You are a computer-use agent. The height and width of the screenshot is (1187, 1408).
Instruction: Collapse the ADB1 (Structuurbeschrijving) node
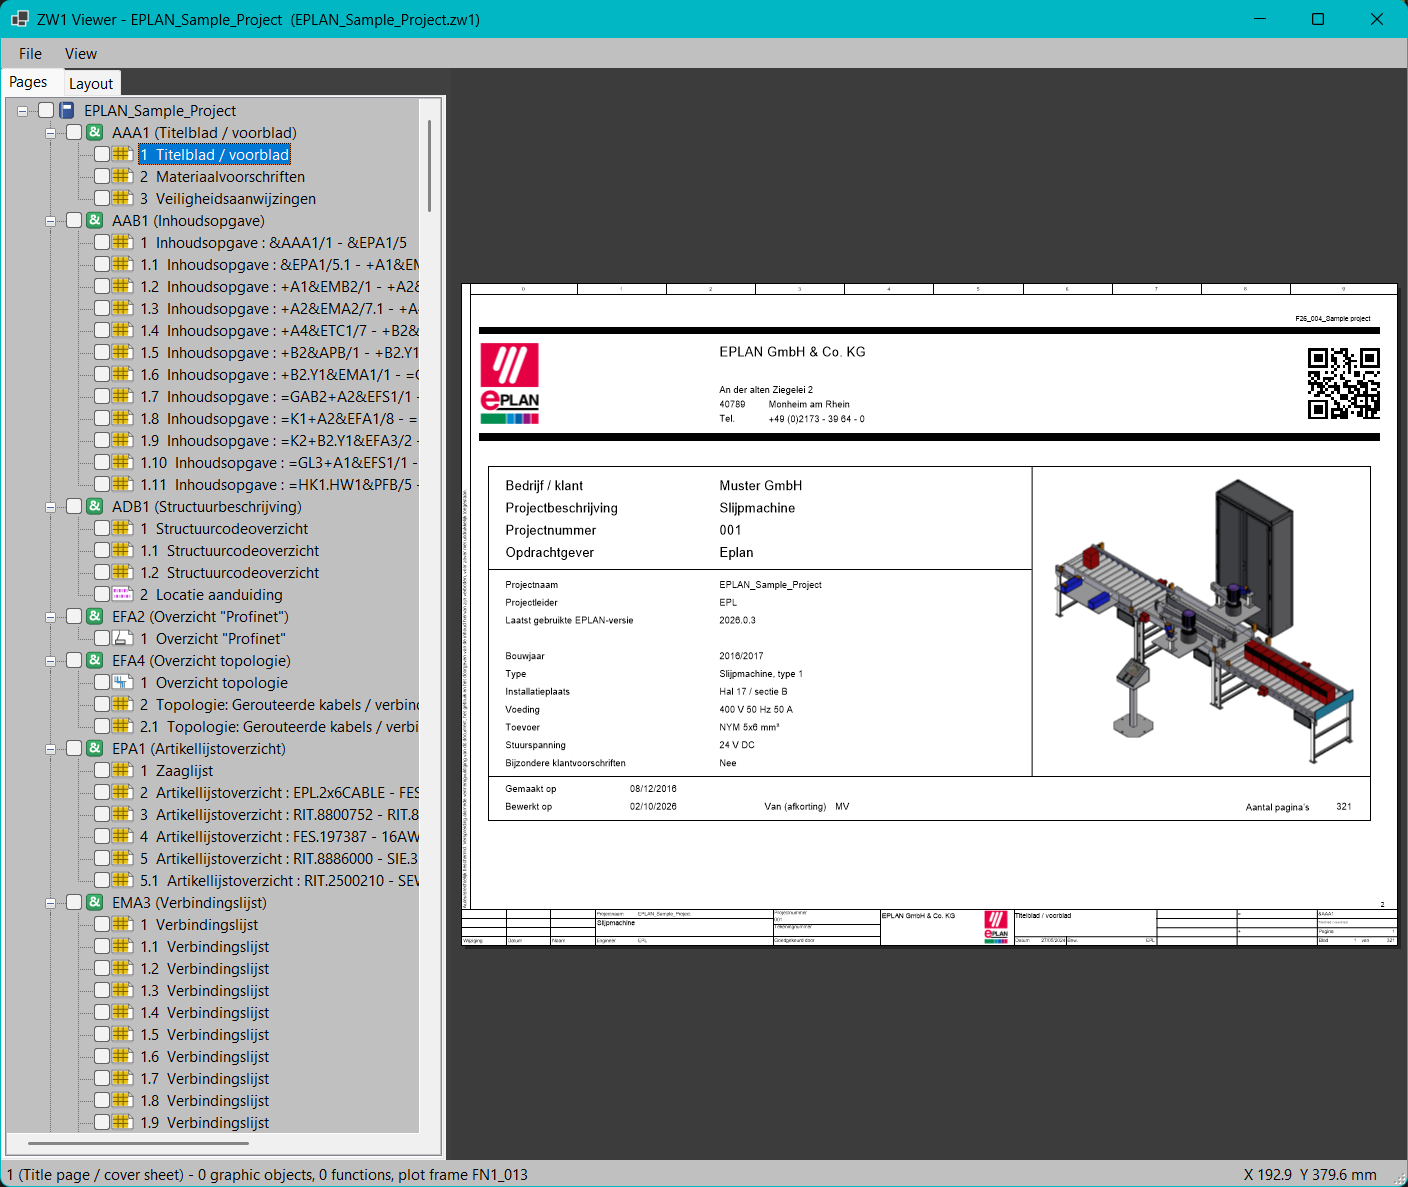pyautogui.click(x=50, y=507)
